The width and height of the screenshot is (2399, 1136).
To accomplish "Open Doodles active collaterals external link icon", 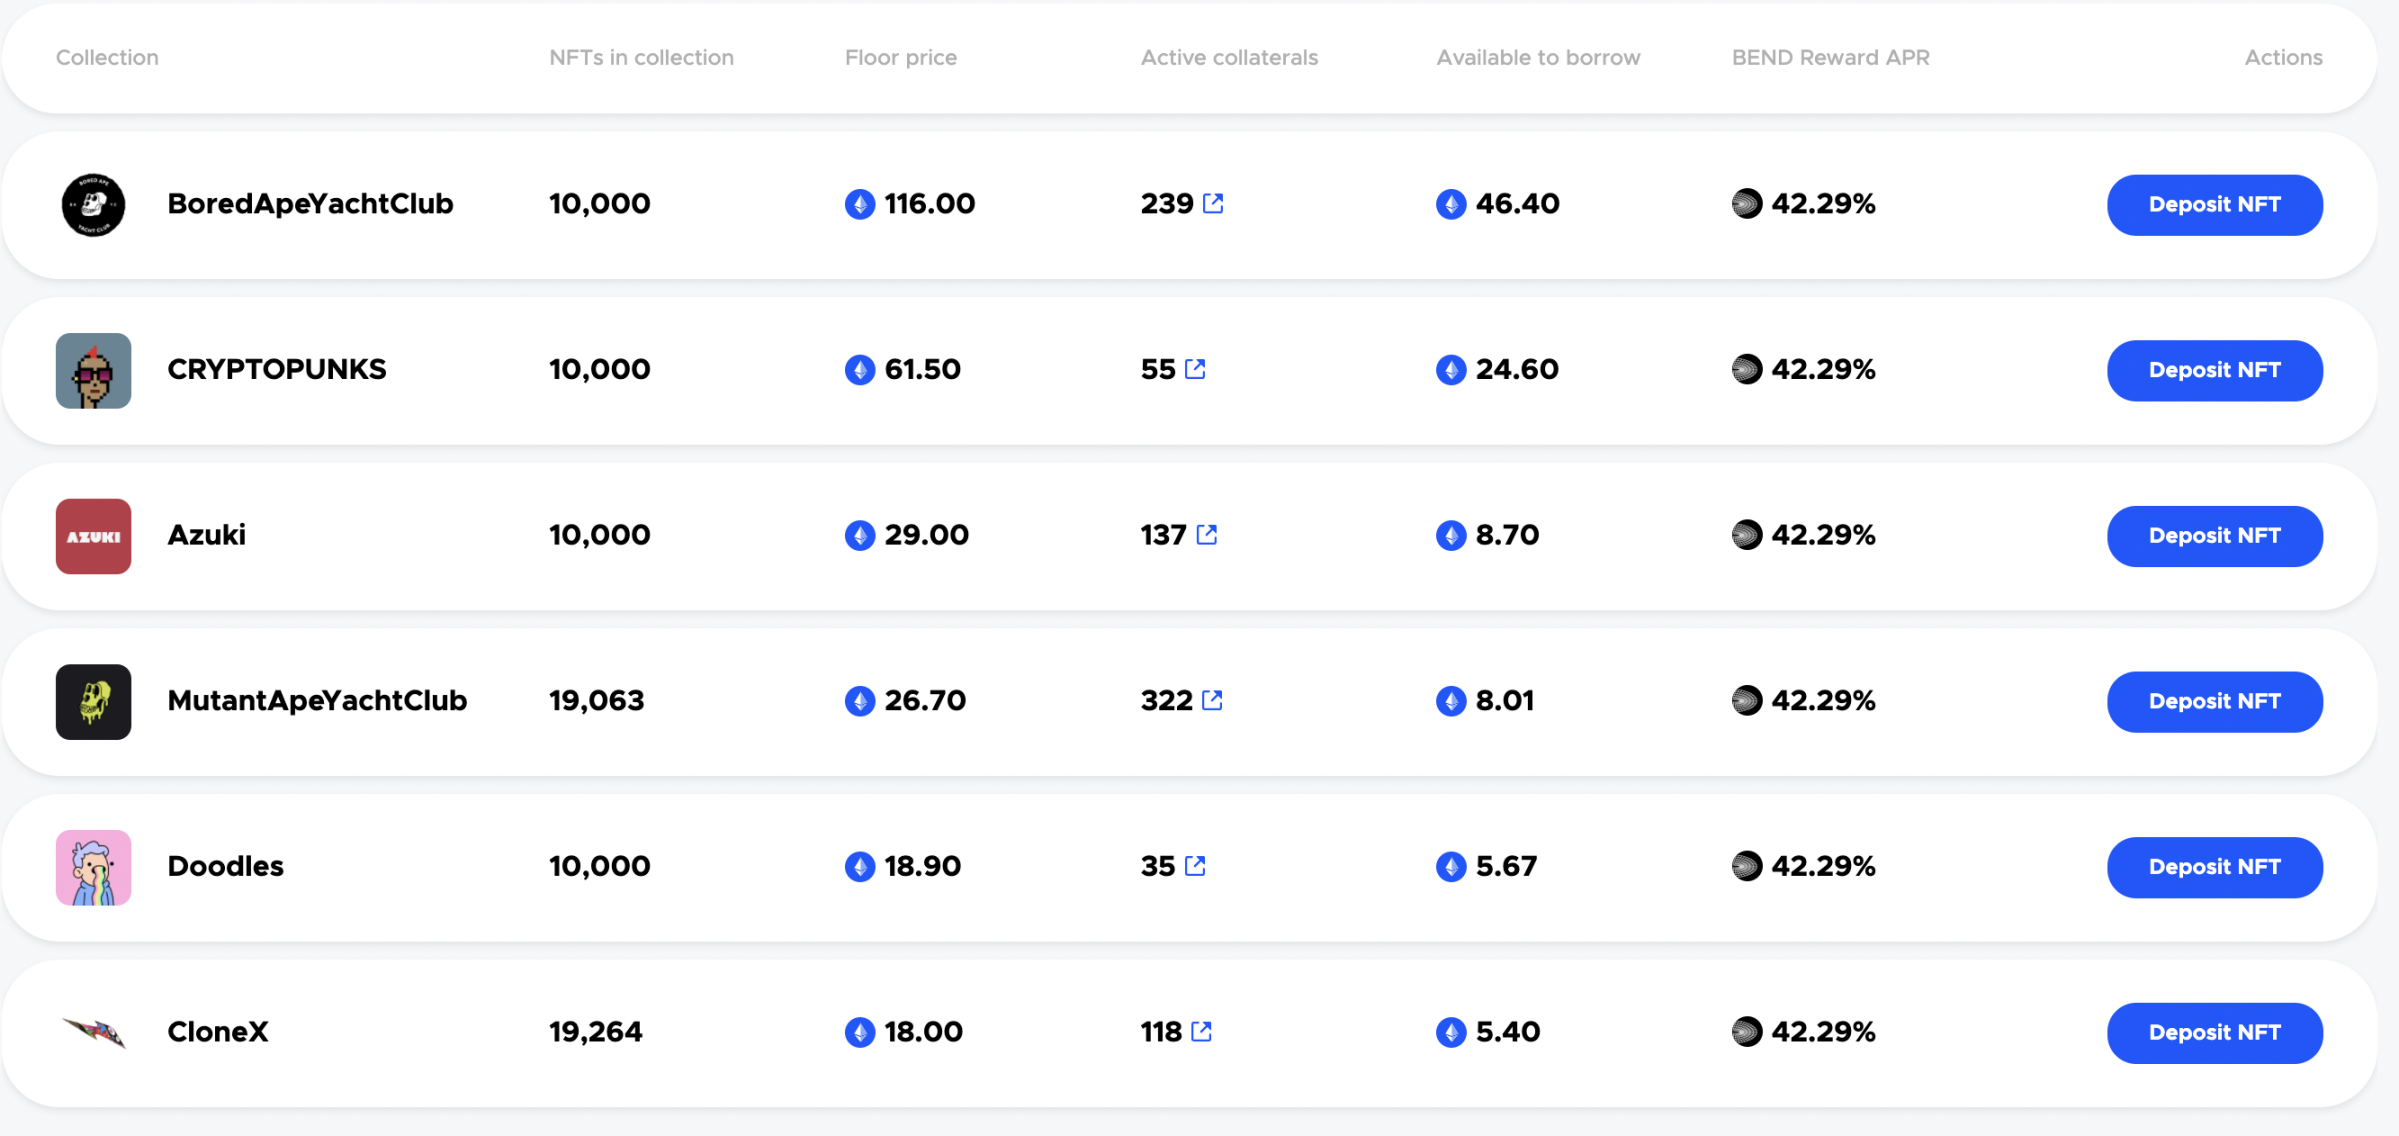I will pyautogui.click(x=1195, y=866).
